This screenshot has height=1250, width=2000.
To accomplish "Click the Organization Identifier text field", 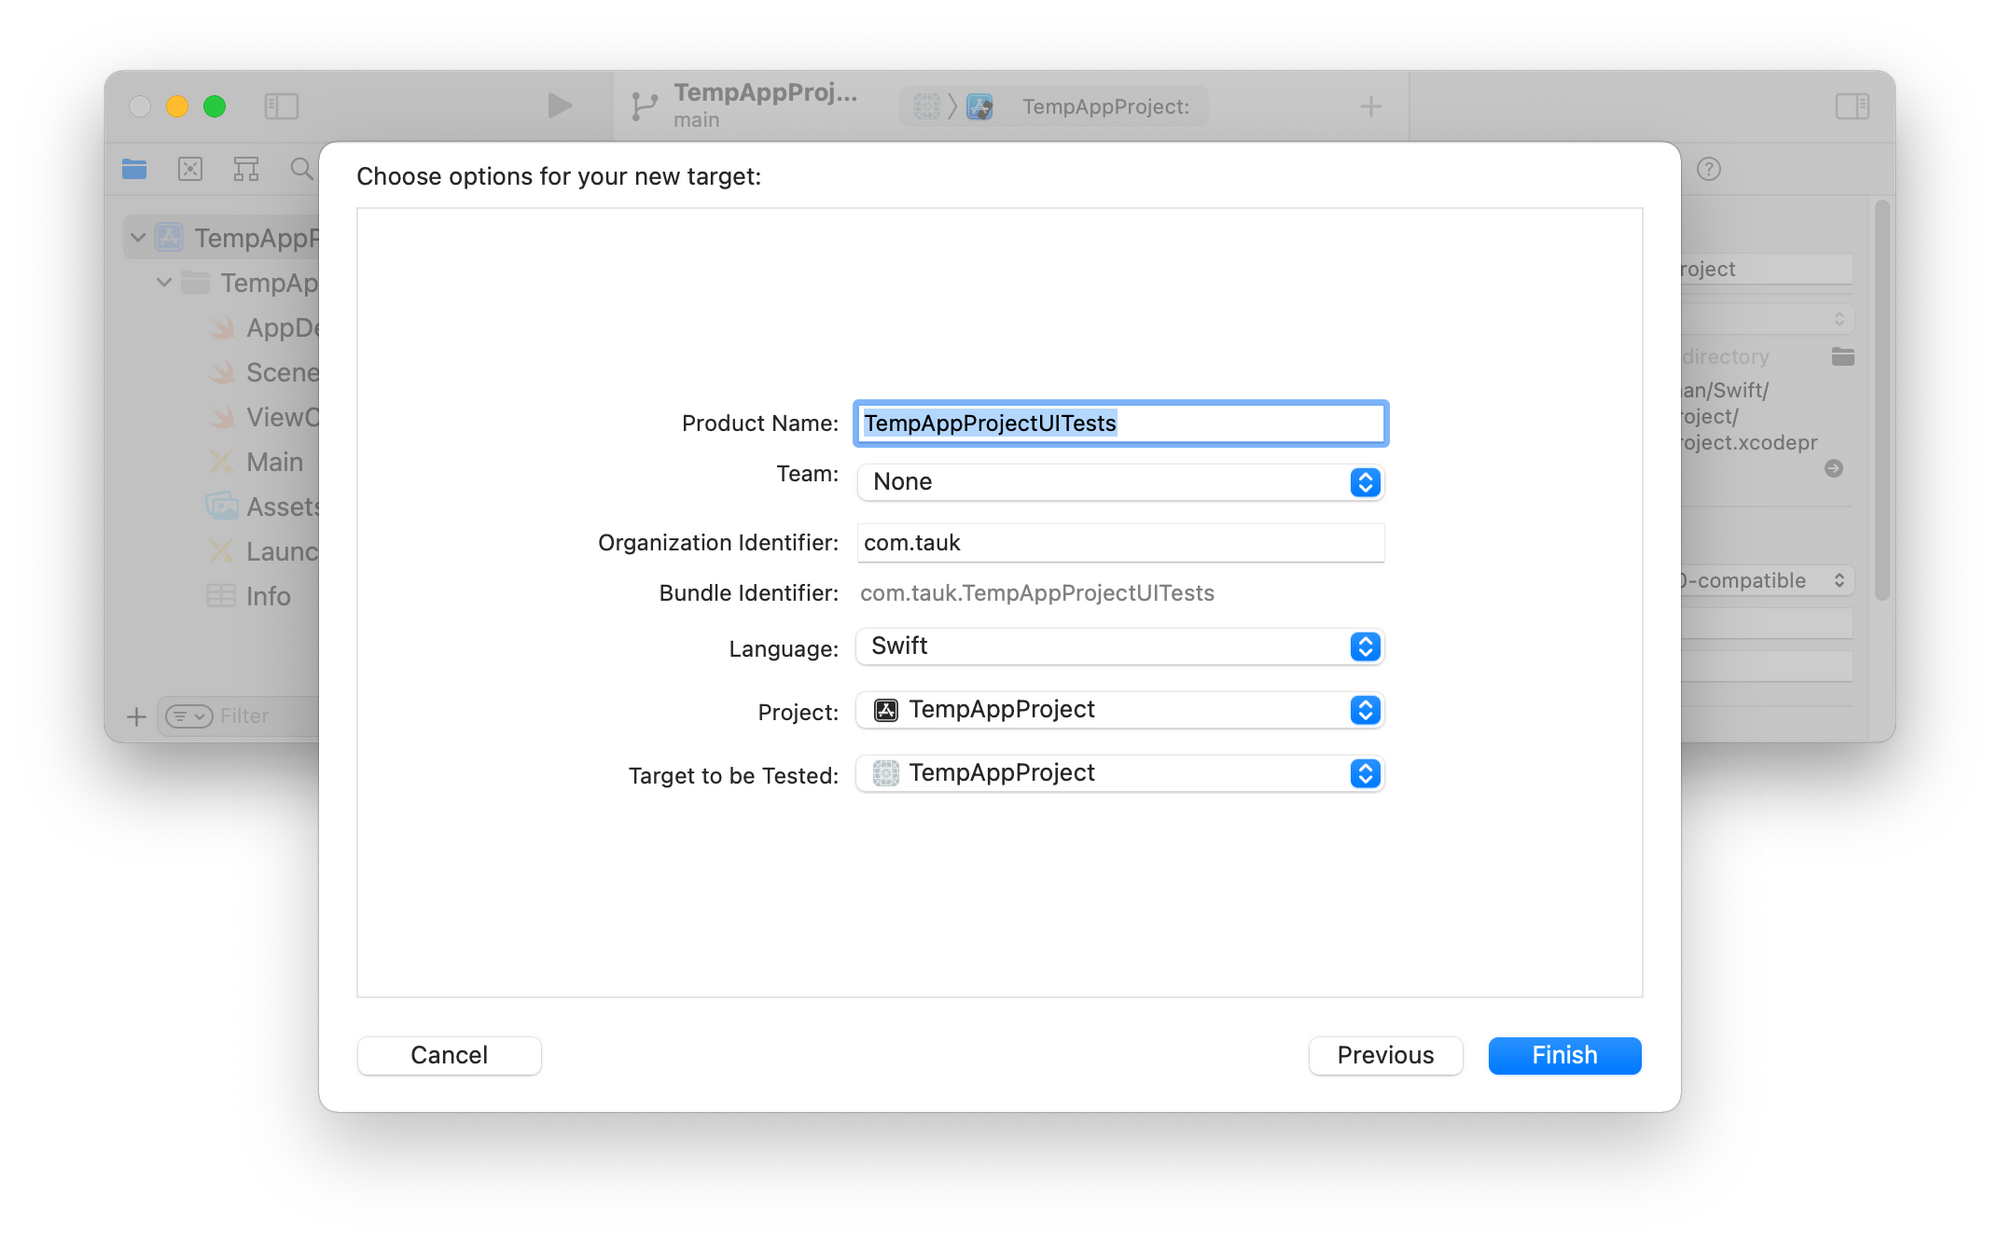I will pyautogui.click(x=1120, y=543).
